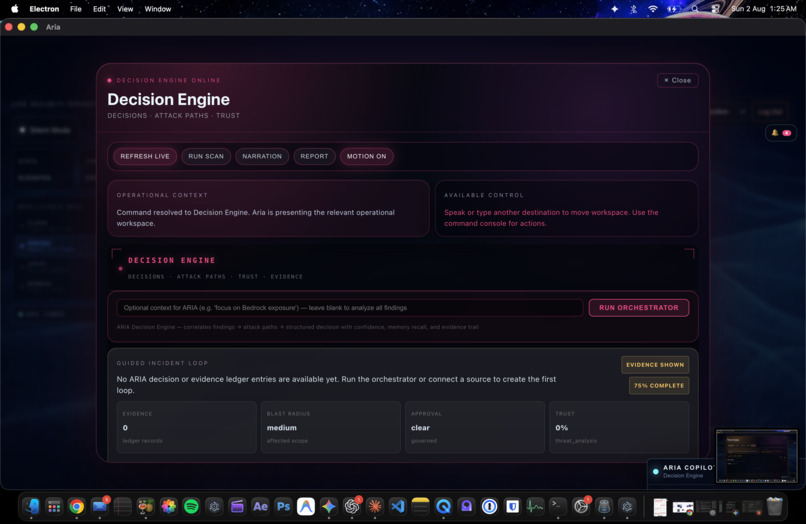Open the ChatGPT app in dock
This screenshot has height=524, width=806.
coord(352,507)
